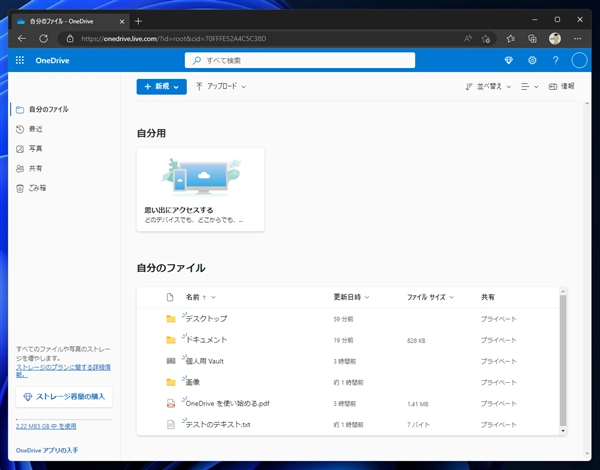The height and width of the screenshot is (470, 600).
Task: Click the OneDrive header title
Action: click(x=52, y=60)
